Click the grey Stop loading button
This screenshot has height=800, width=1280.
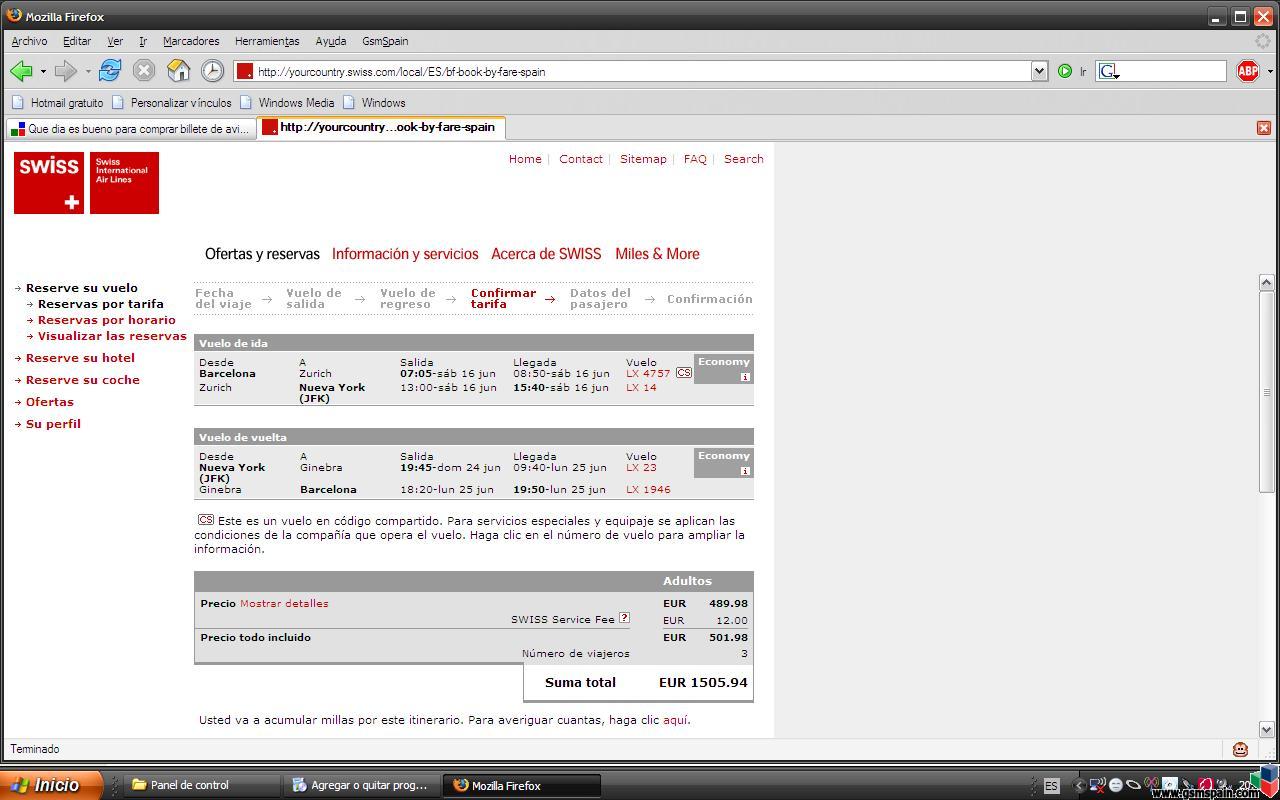(x=144, y=70)
